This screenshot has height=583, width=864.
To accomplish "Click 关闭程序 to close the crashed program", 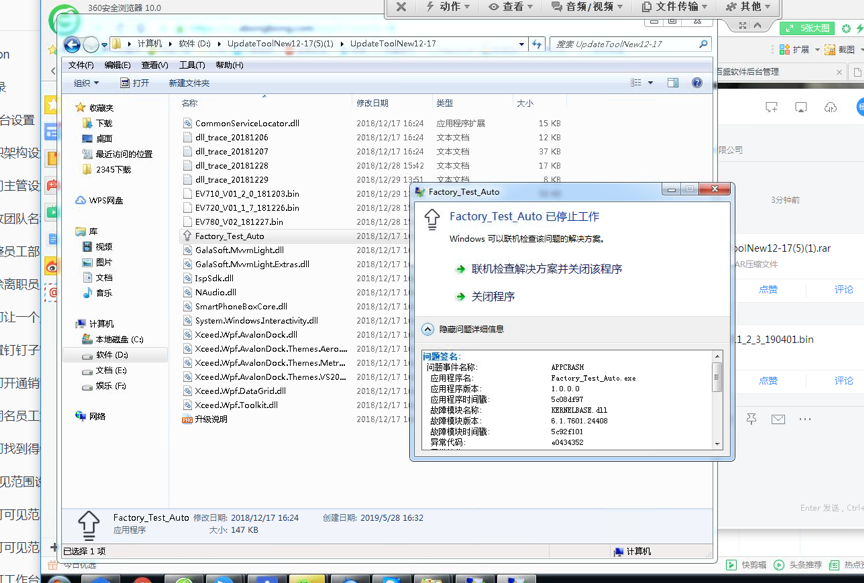I will (x=493, y=297).
